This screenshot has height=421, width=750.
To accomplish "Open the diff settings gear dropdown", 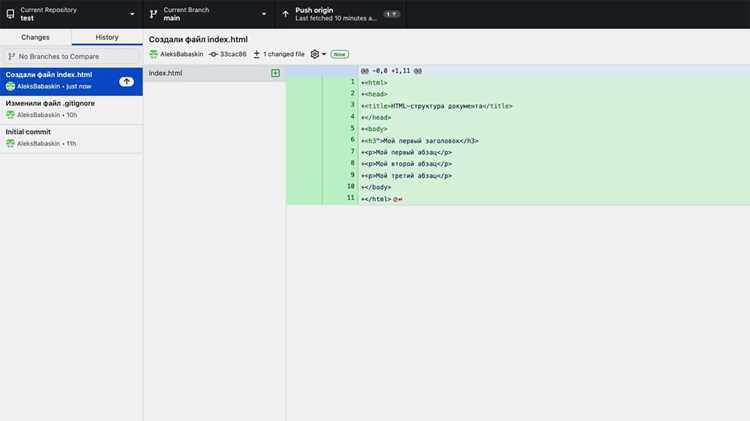I will [318, 54].
